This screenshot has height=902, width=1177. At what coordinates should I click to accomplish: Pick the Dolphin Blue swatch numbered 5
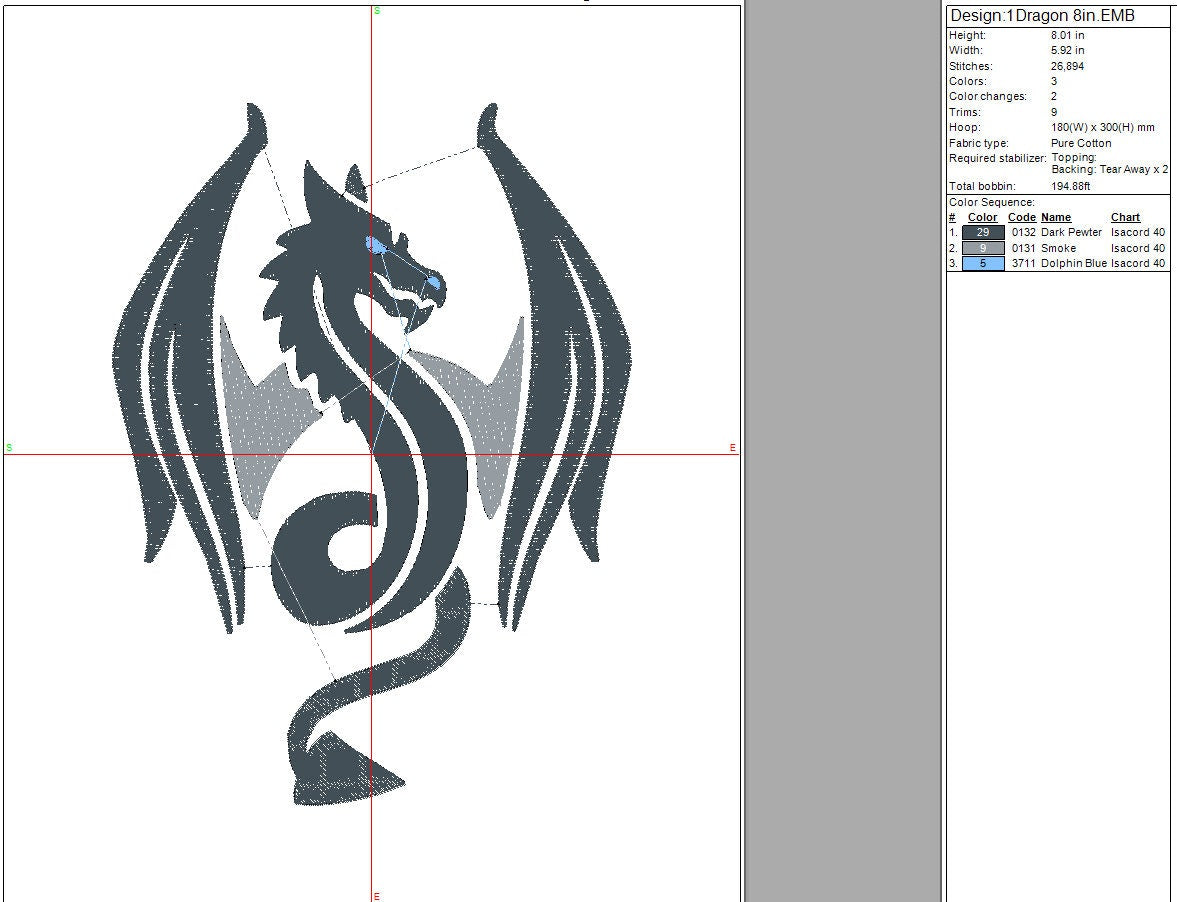point(983,264)
